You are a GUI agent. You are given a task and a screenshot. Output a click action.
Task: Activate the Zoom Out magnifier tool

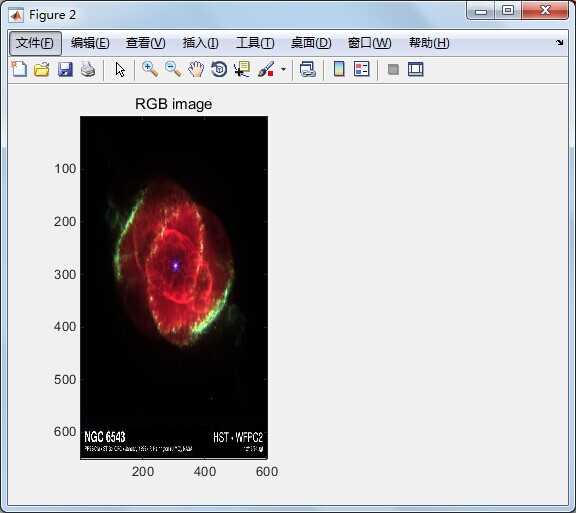173,69
